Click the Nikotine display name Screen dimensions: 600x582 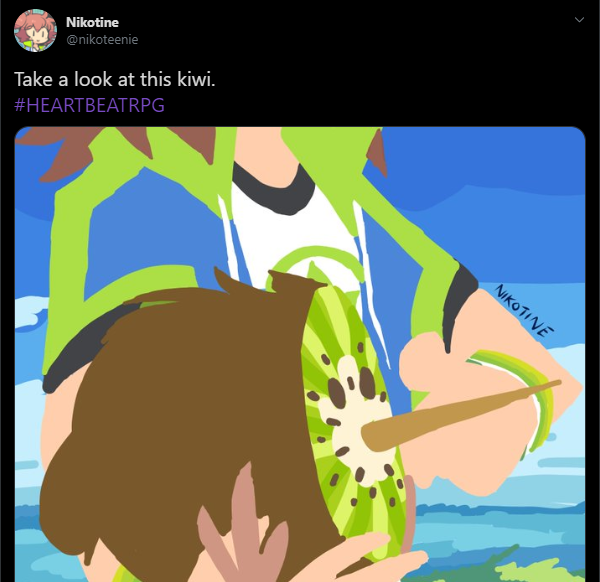click(x=92, y=22)
